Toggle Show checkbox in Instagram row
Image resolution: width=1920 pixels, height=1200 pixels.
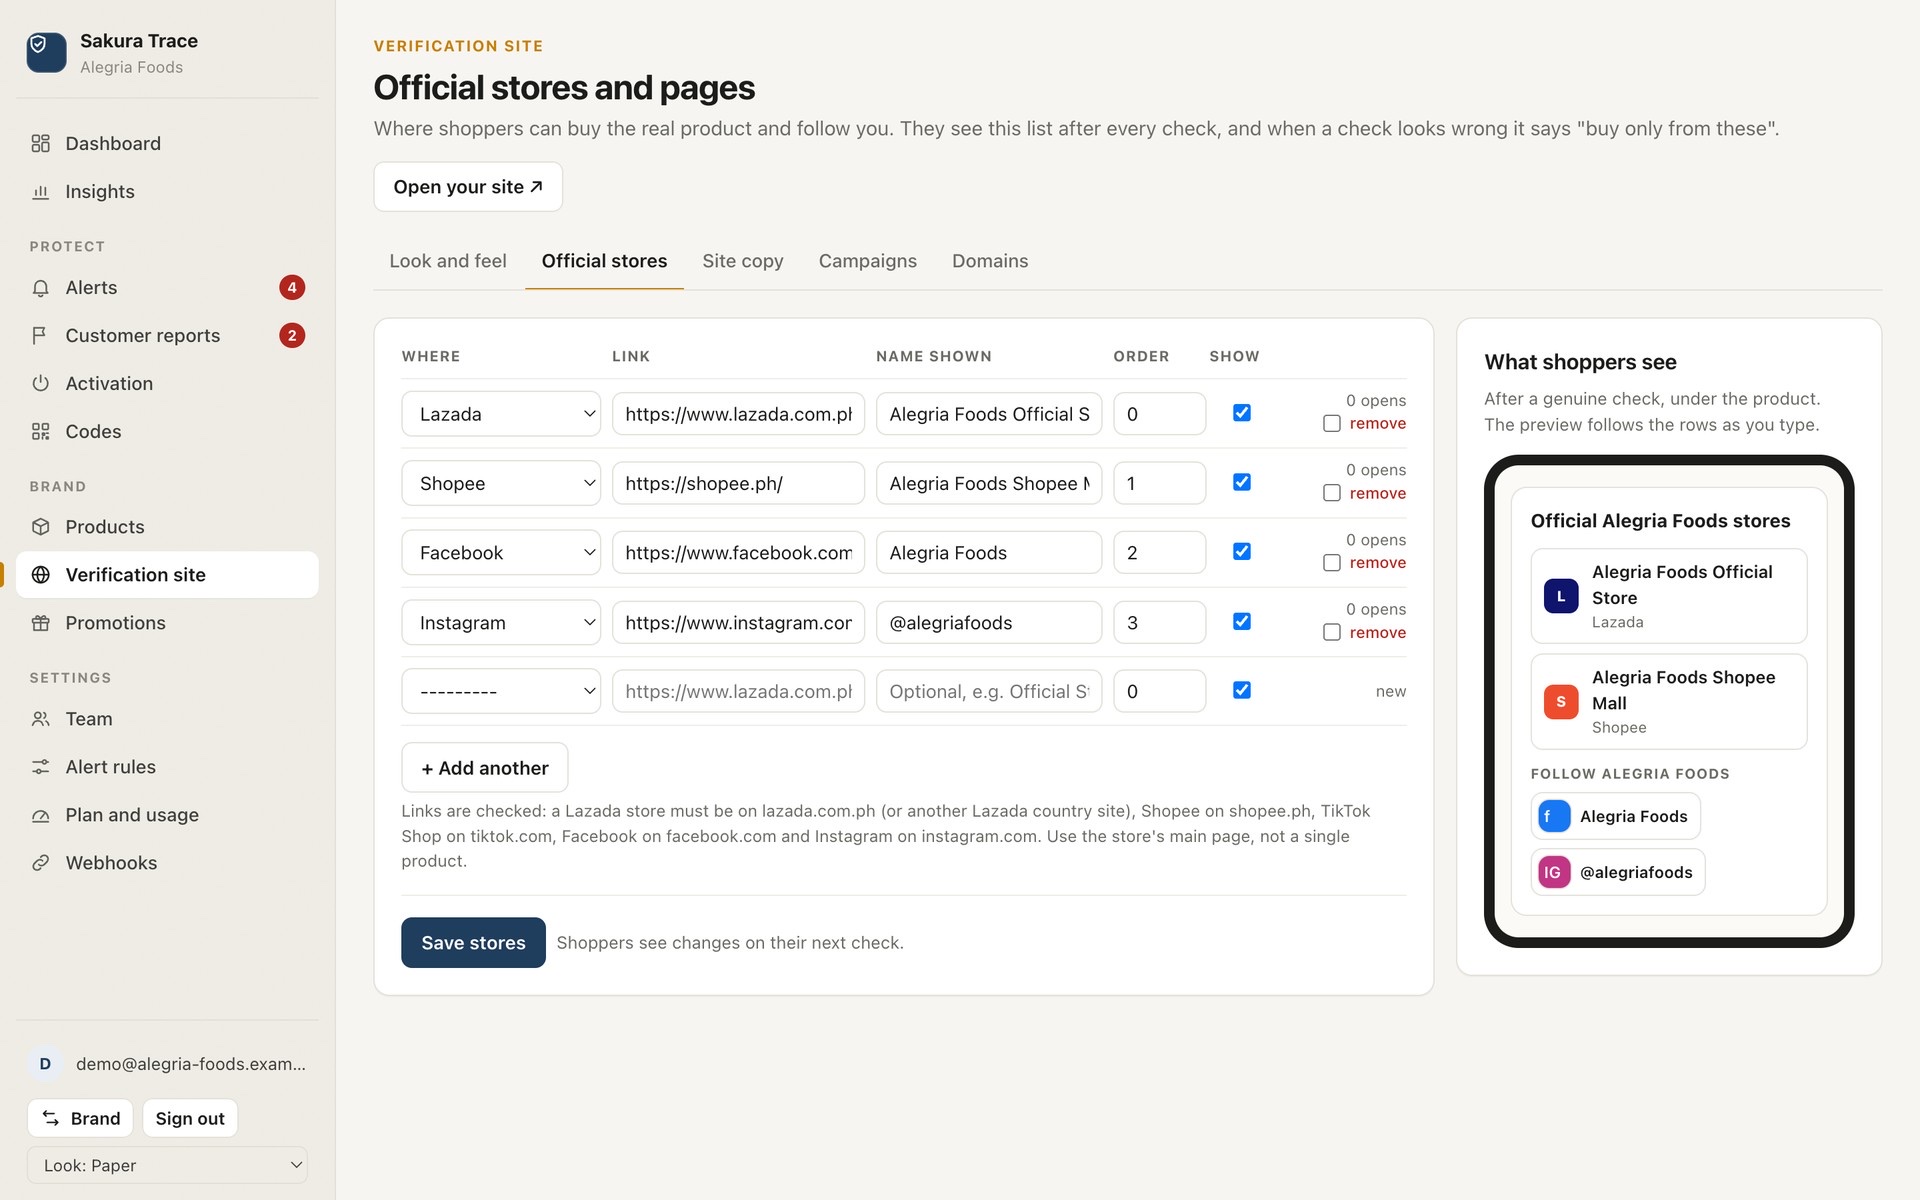[x=1241, y=621]
